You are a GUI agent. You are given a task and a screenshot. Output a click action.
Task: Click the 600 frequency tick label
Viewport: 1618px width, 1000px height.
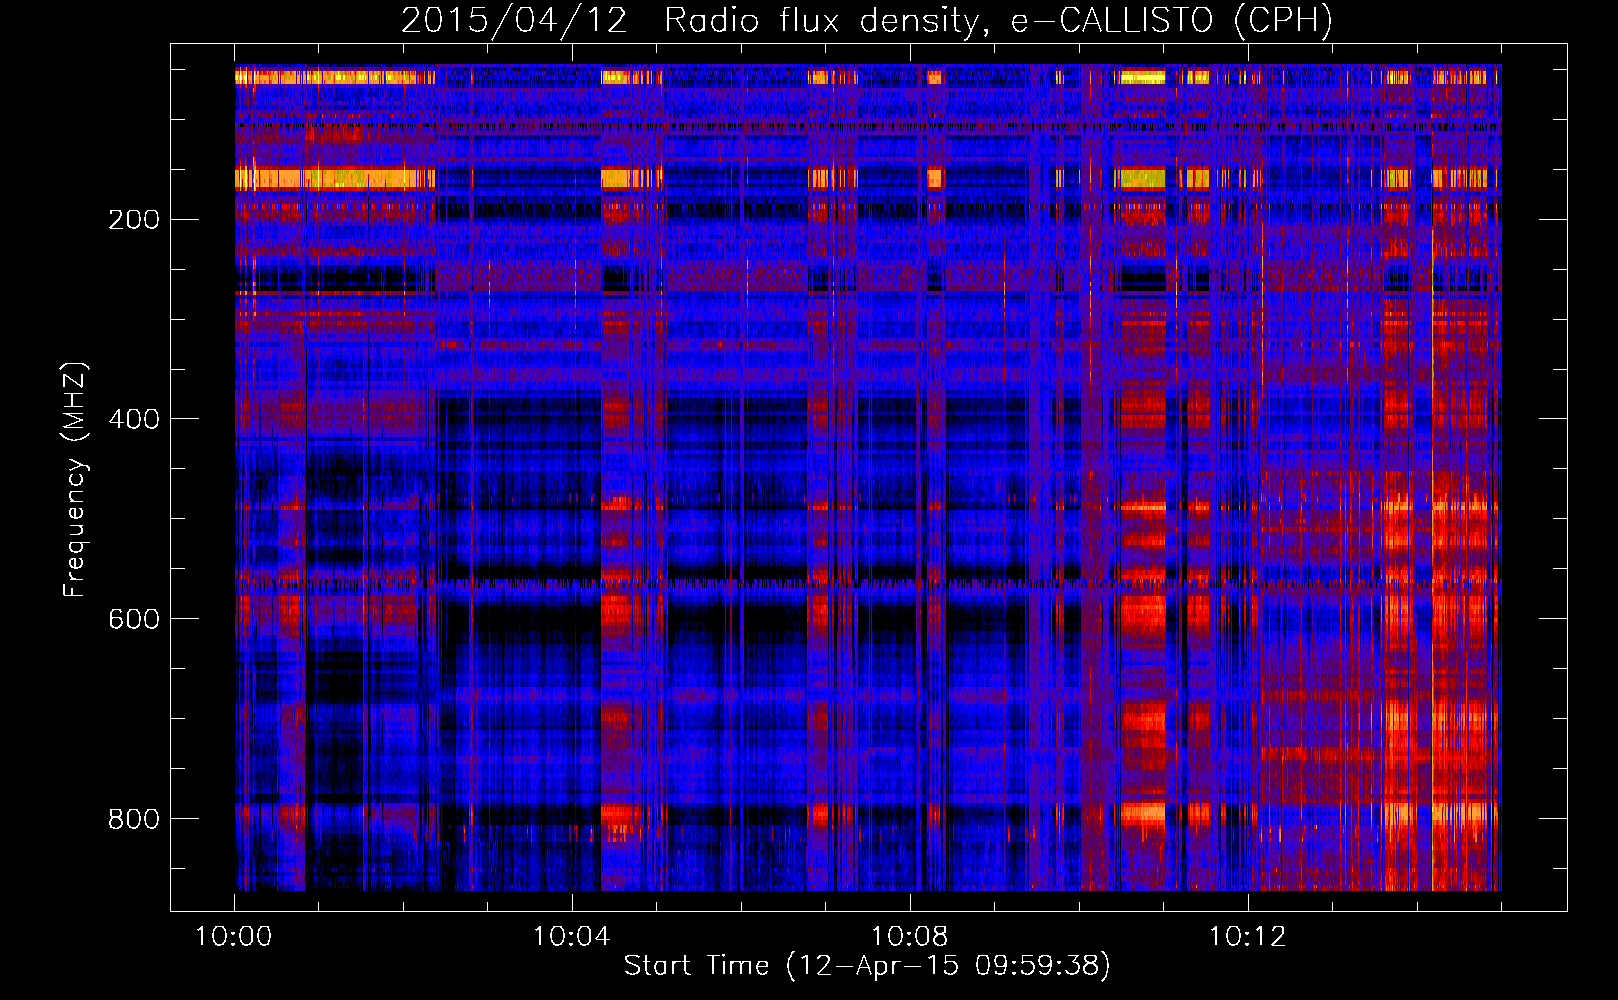click(134, 619)
